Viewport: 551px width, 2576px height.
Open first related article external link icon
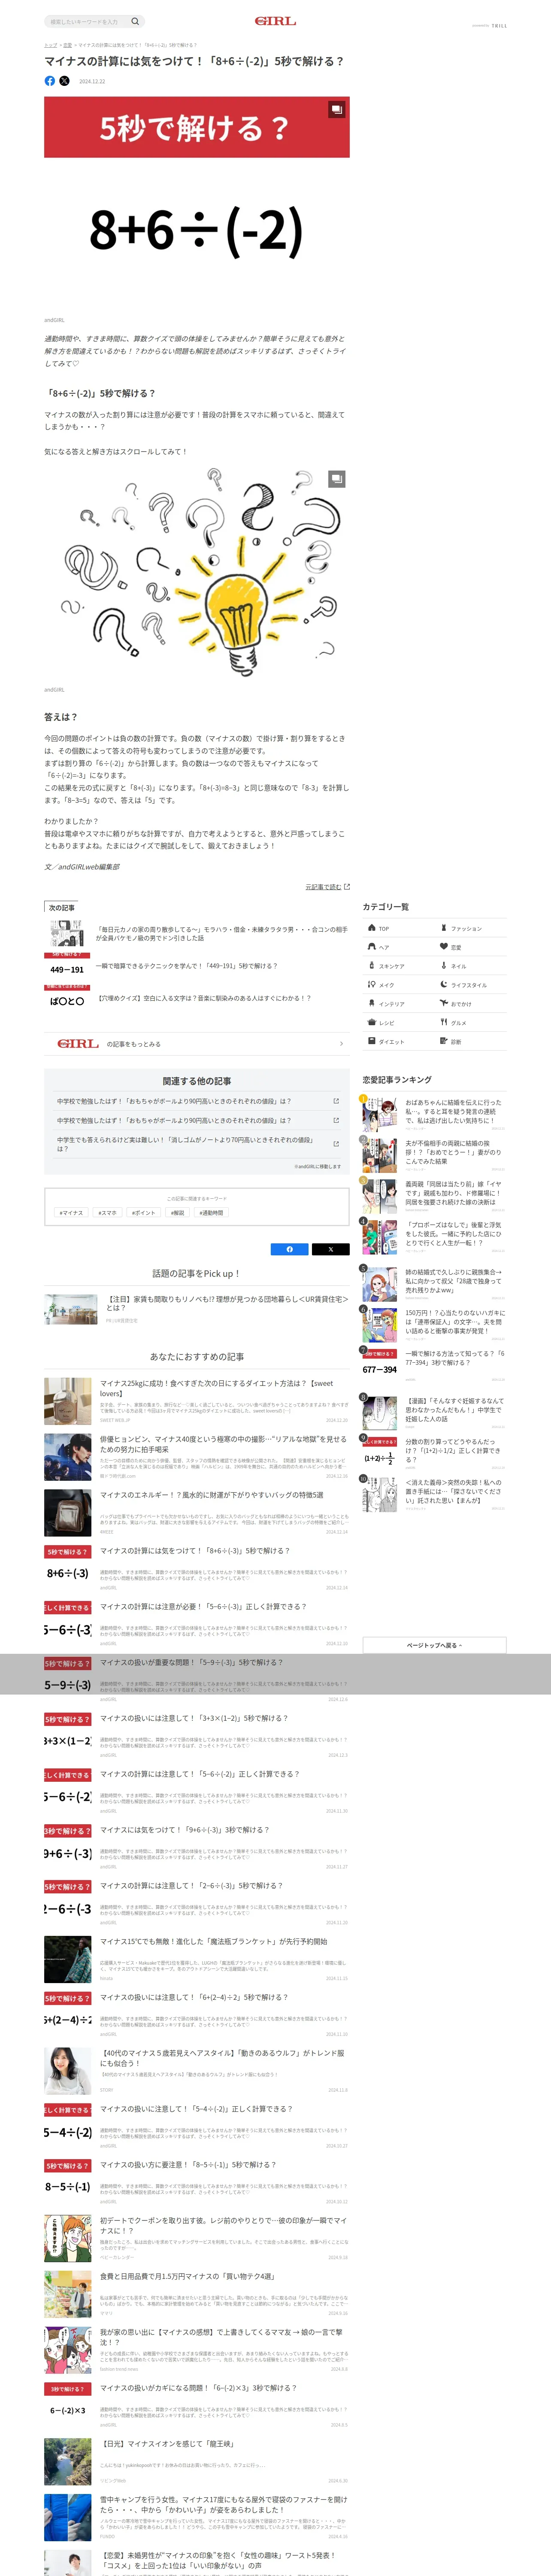[x=336, y=1101]
